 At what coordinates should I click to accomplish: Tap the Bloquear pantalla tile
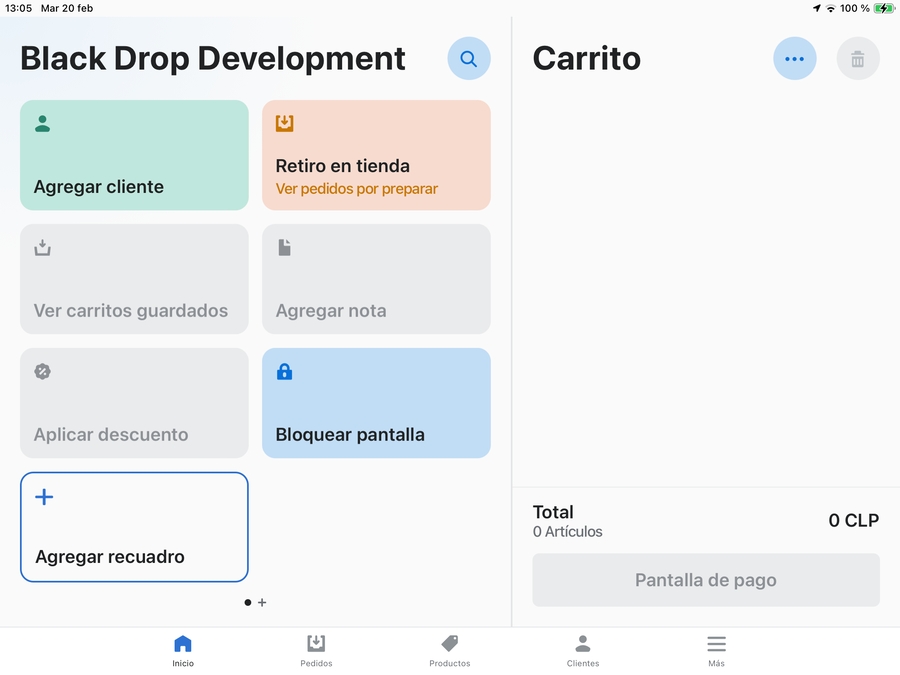click(x=376, y=403)
